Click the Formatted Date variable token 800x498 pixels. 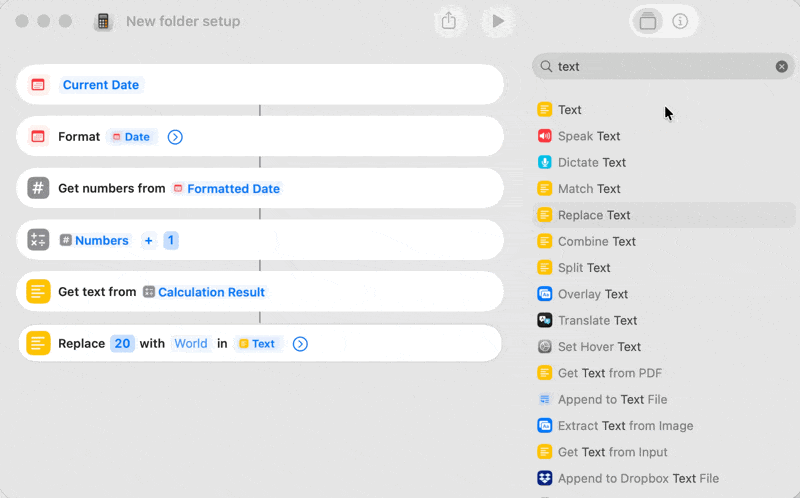tap(227, 189)
